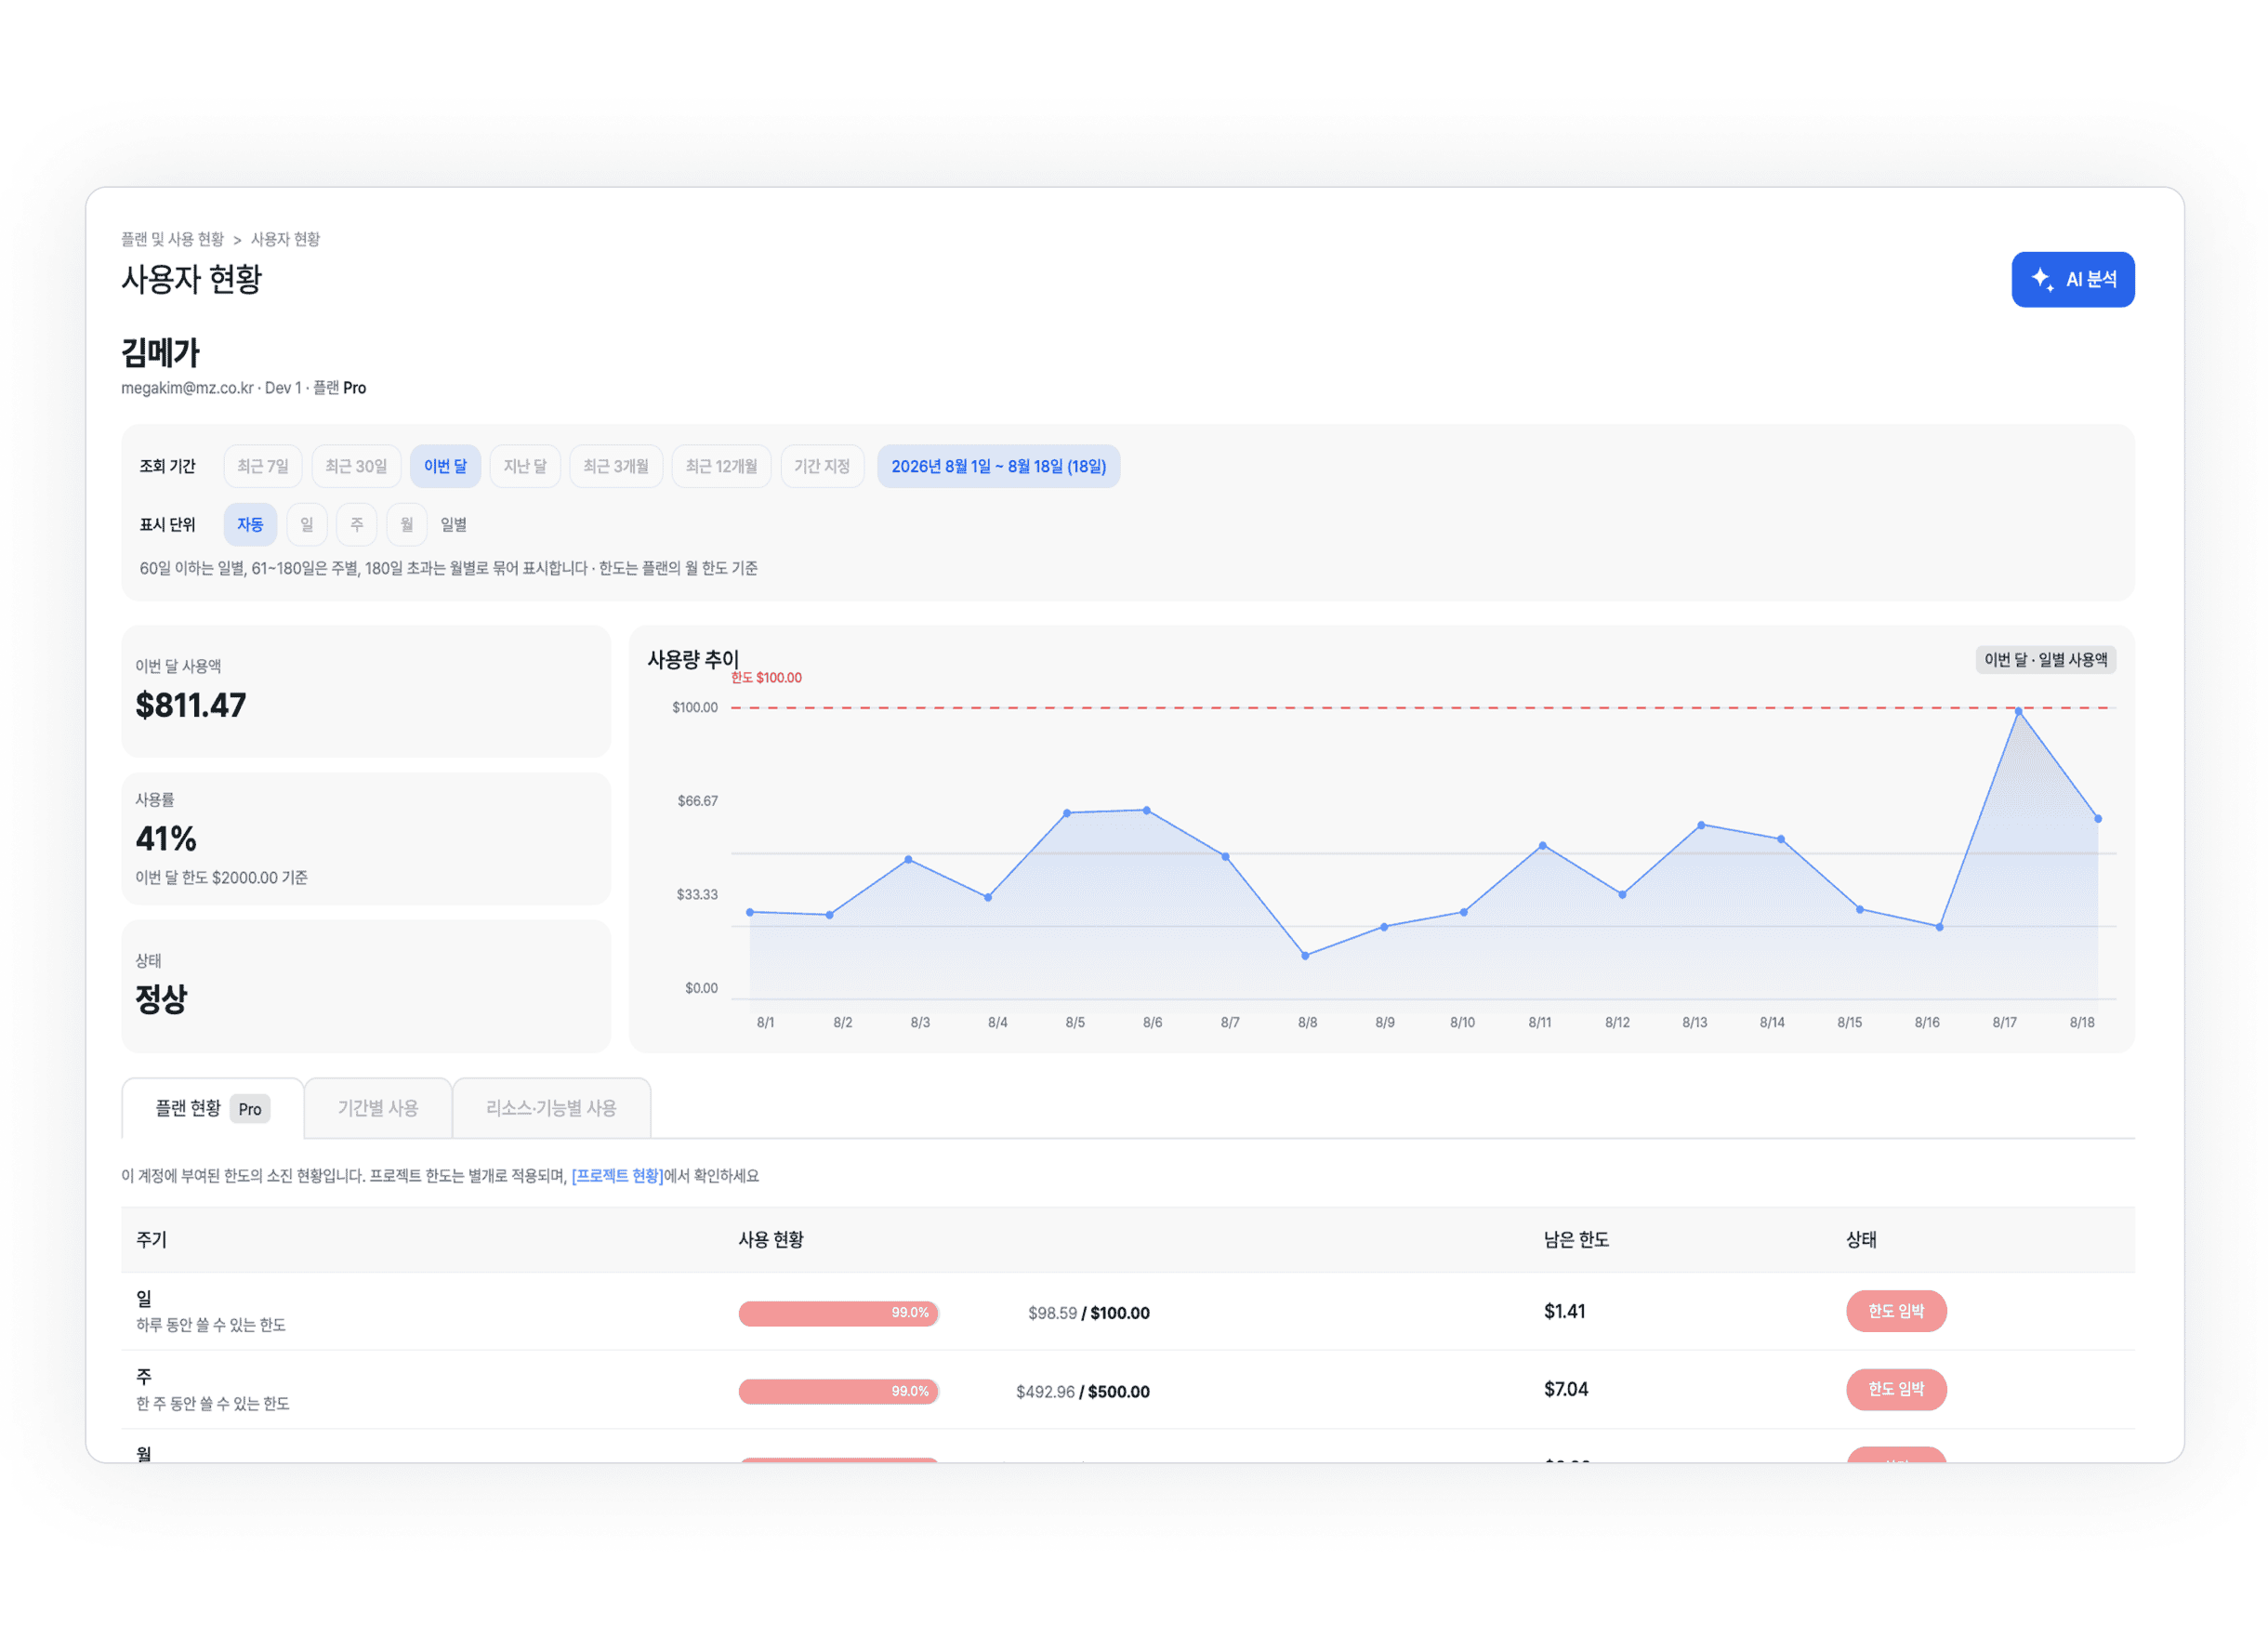Click the $98.59 / $100.00 usage value
This screenshot has height=1651, width=2268.
[1089, 1313]
